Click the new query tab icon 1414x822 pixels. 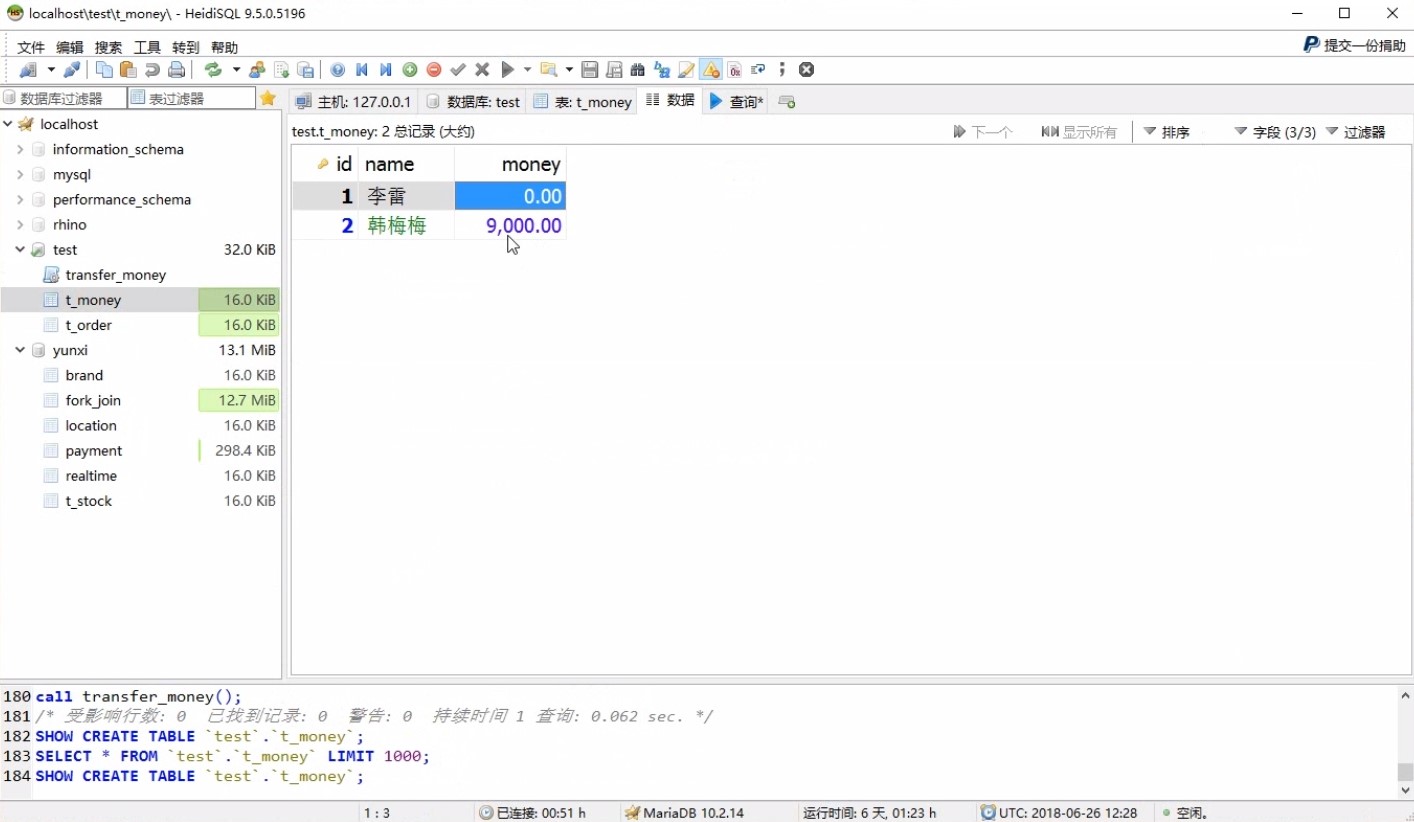tap(787, 102)
